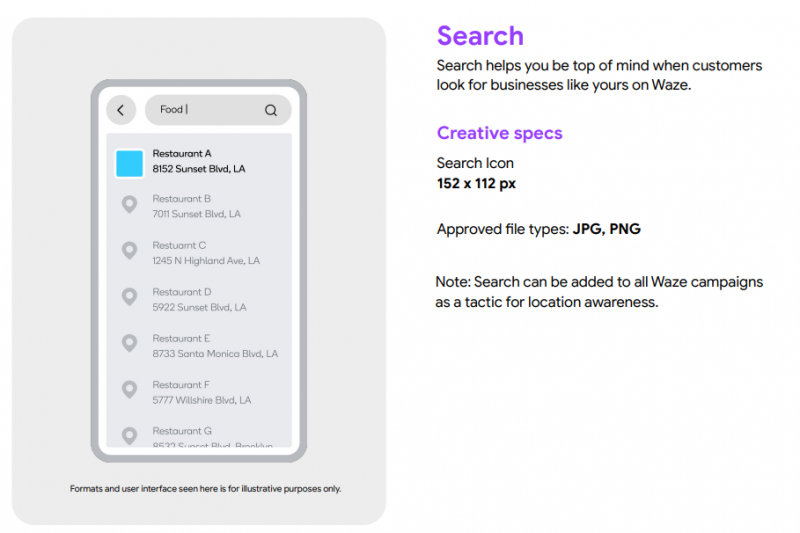This screenshot has height=533, width=800.
Task: Open the Restaurant A name result
Action: [182, 154]
